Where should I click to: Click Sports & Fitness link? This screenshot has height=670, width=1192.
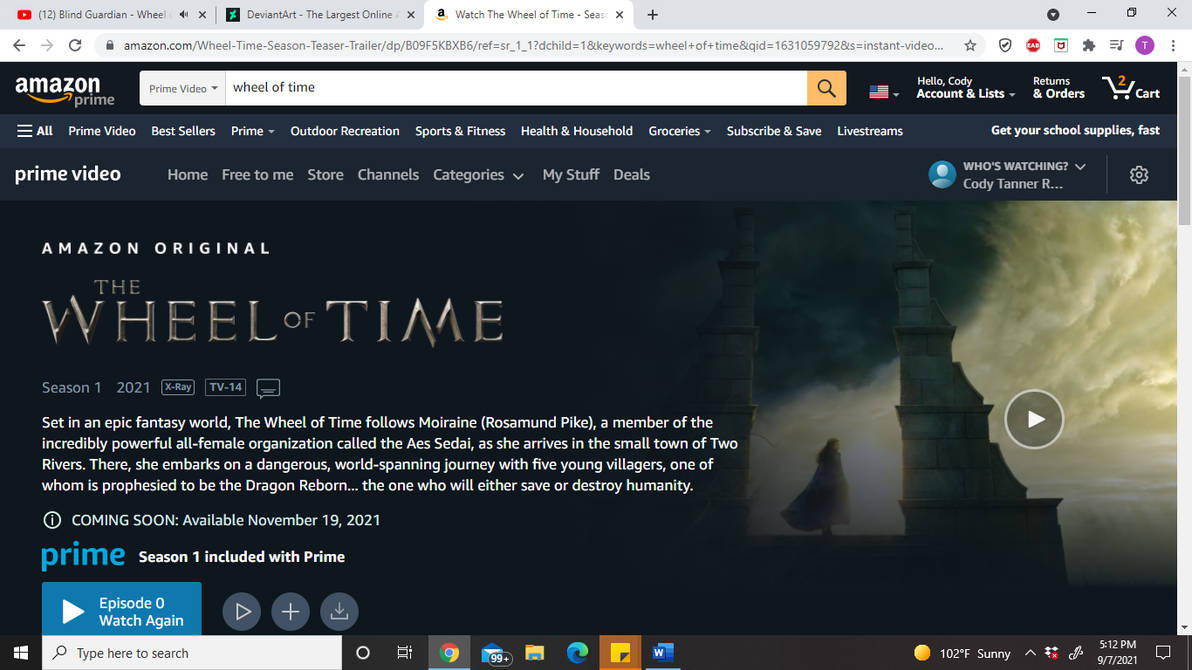(460, 131)
